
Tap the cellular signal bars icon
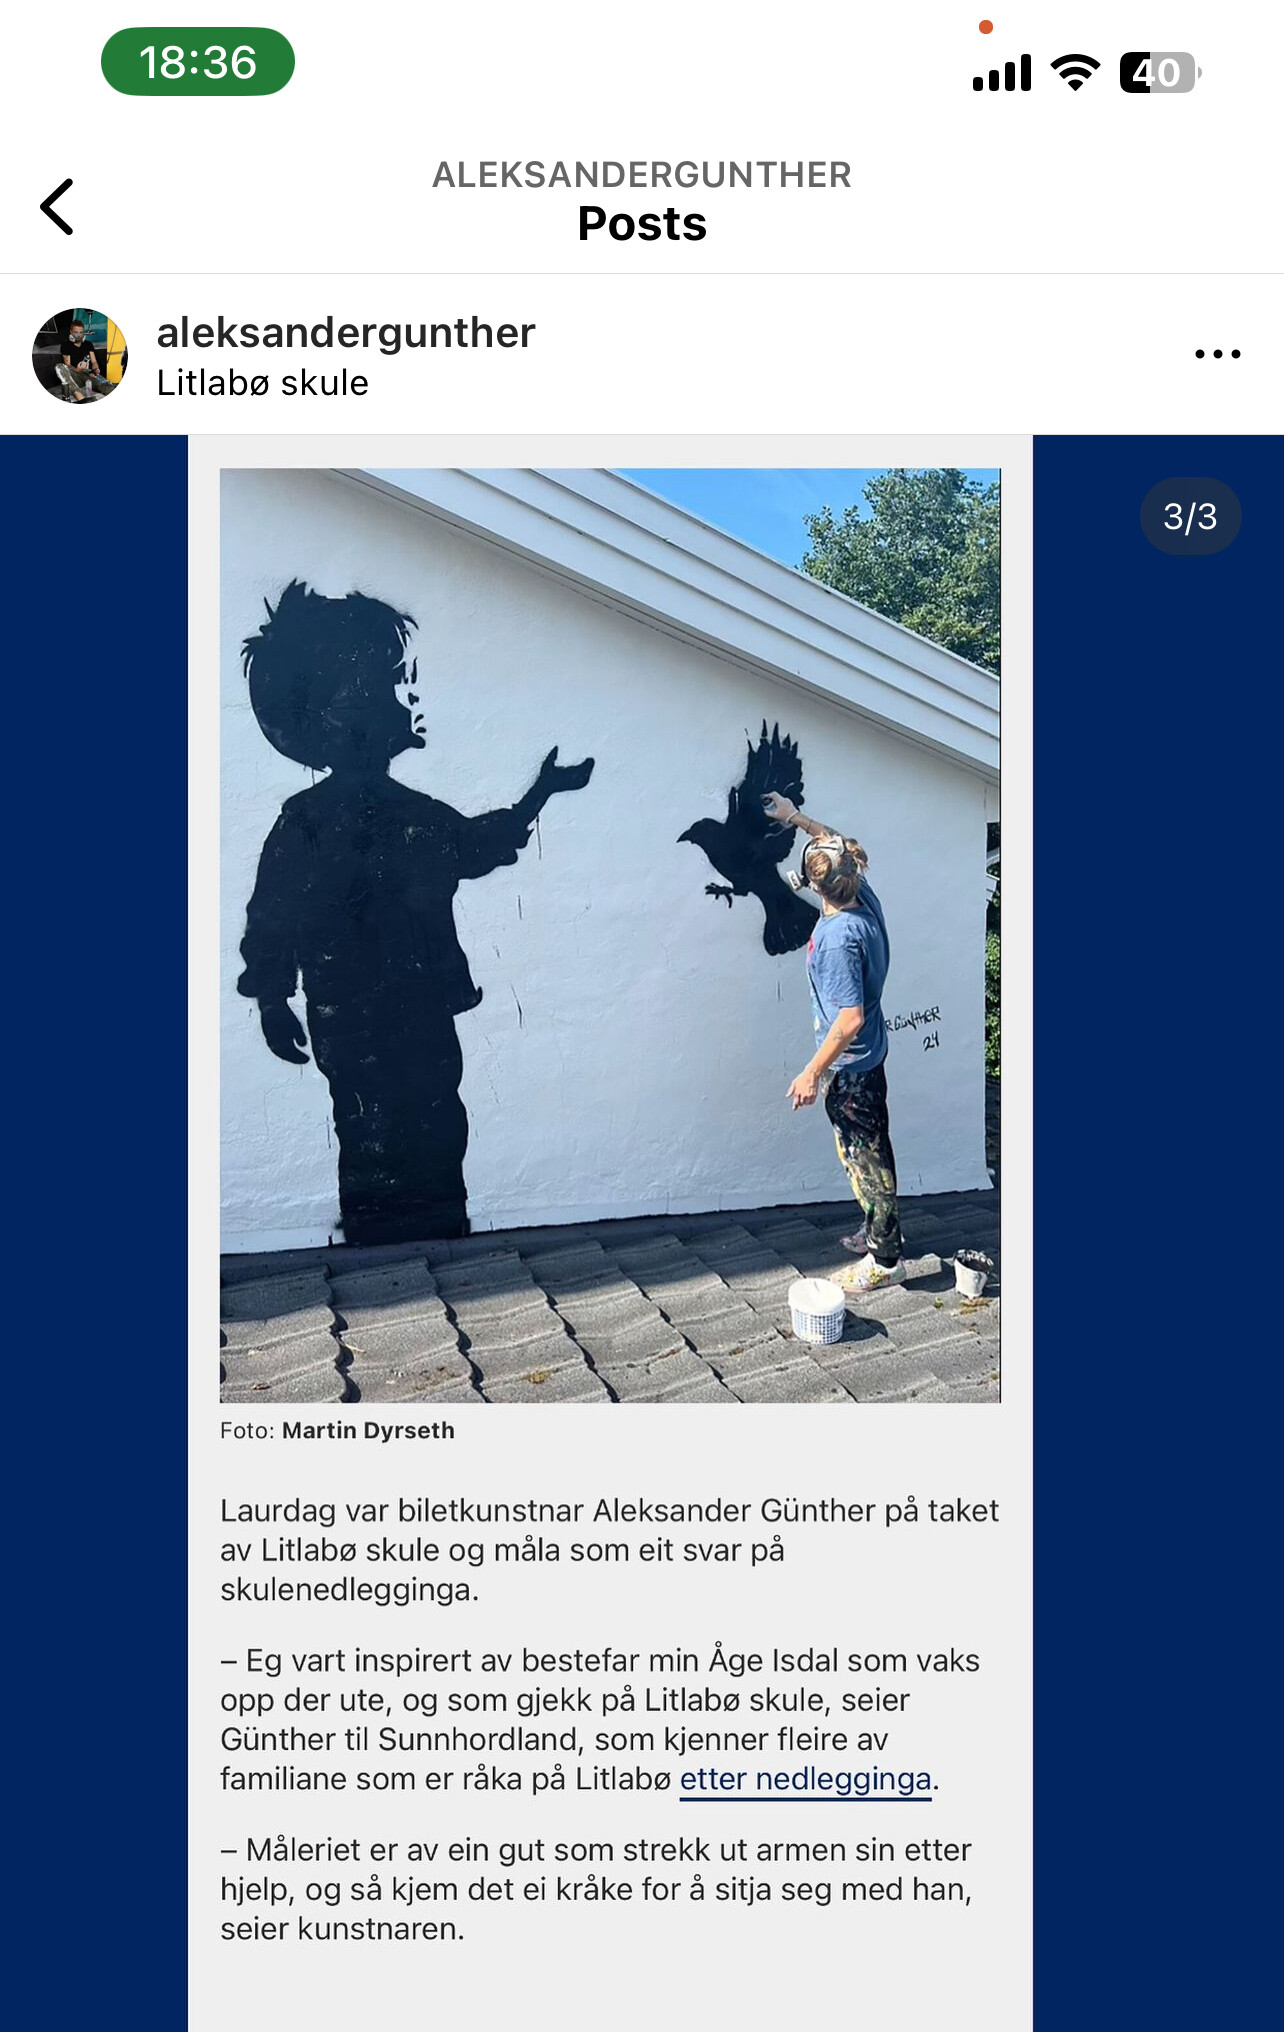1002,73
